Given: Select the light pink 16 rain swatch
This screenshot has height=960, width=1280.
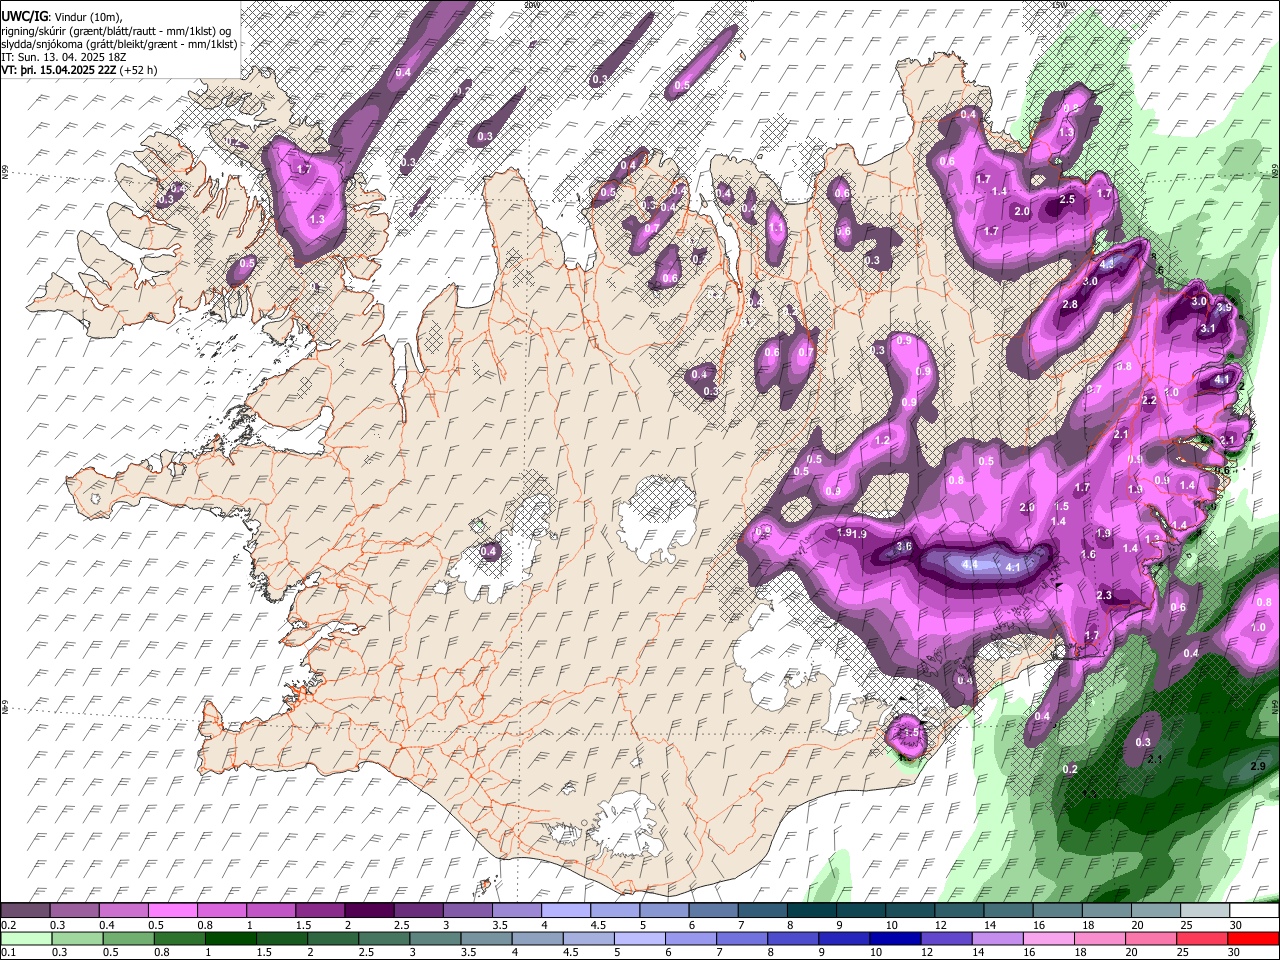Looking at the screenshot, I should (x=1049, y=938).
